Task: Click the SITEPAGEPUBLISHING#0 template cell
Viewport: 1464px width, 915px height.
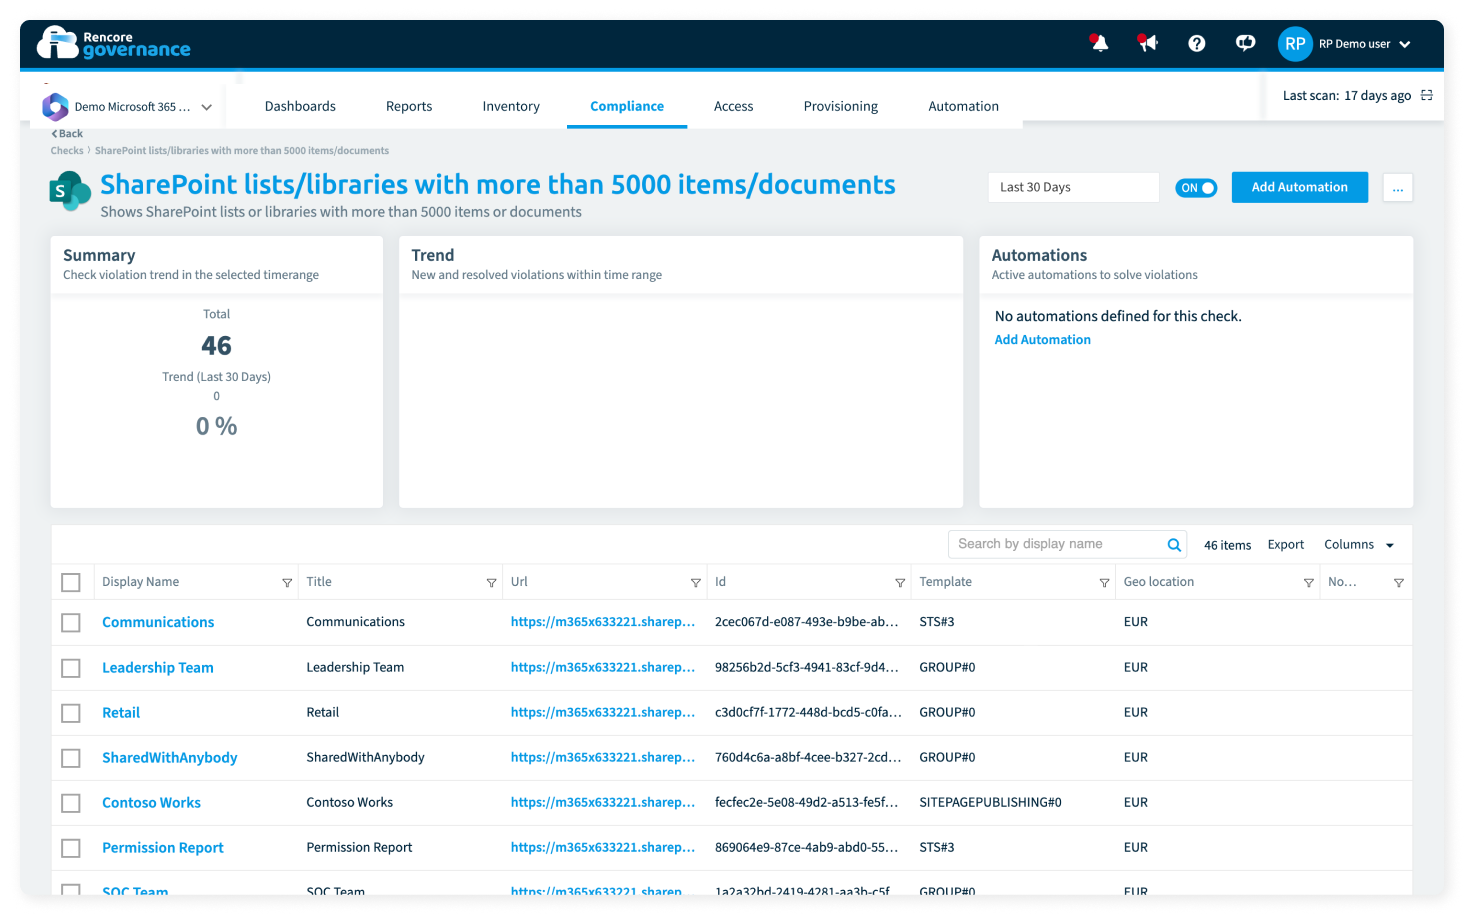Action: (x=990, y=802)
